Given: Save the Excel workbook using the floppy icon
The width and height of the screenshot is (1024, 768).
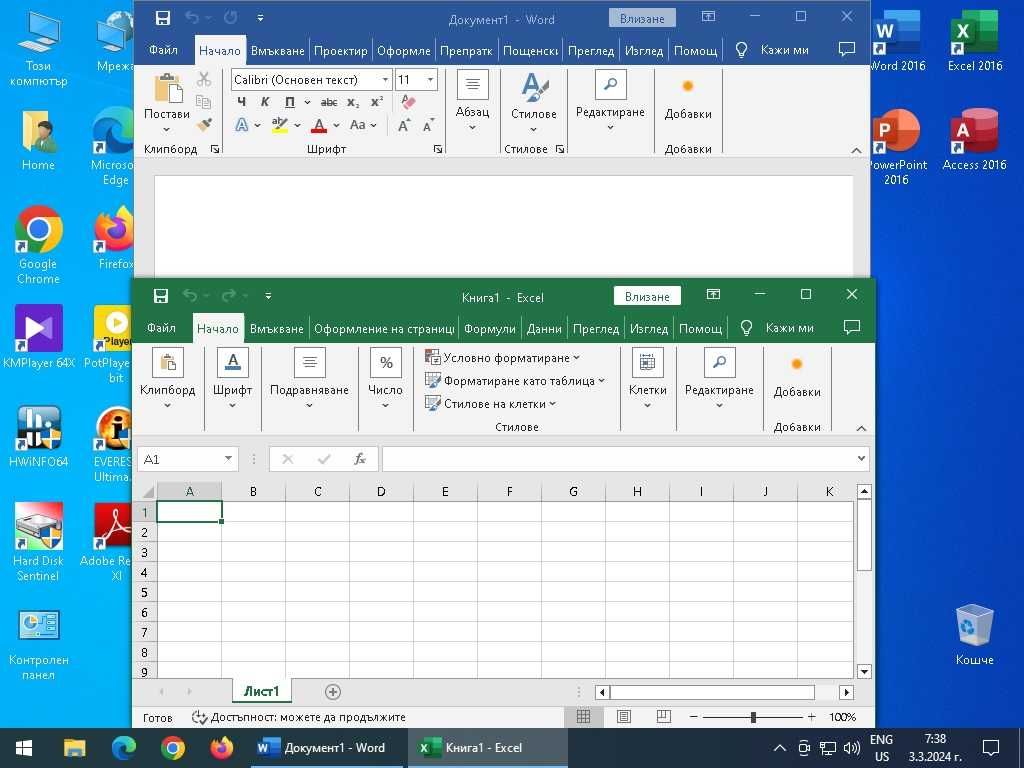Looking at the screenshot, I should click(x=161, y=296).
